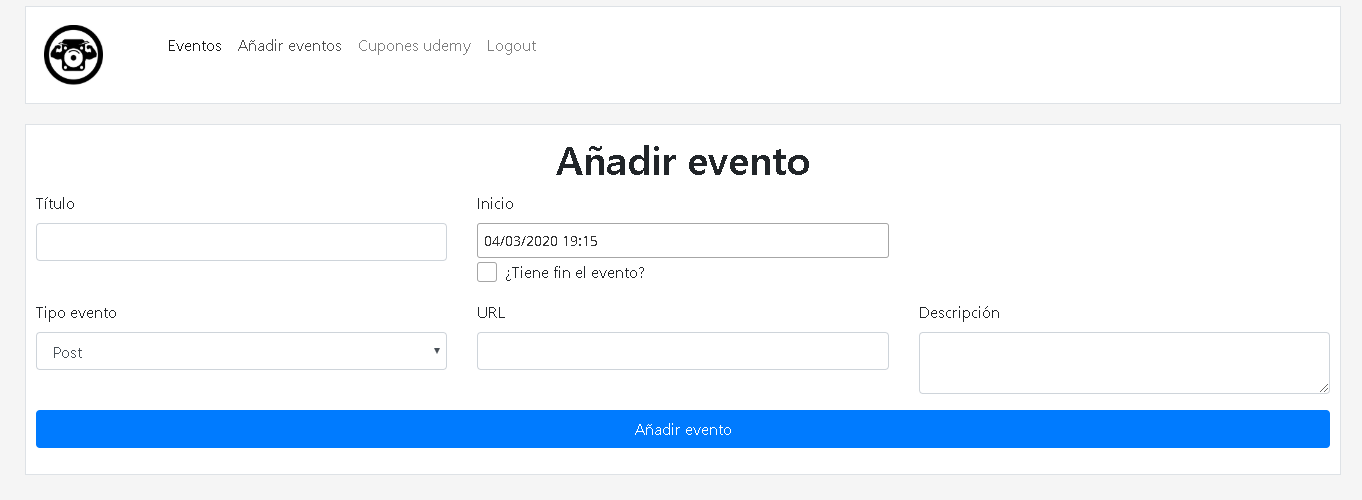Open the Eventos navigation link
Screen dimensions: 1362x500
[x=195, y=46]
